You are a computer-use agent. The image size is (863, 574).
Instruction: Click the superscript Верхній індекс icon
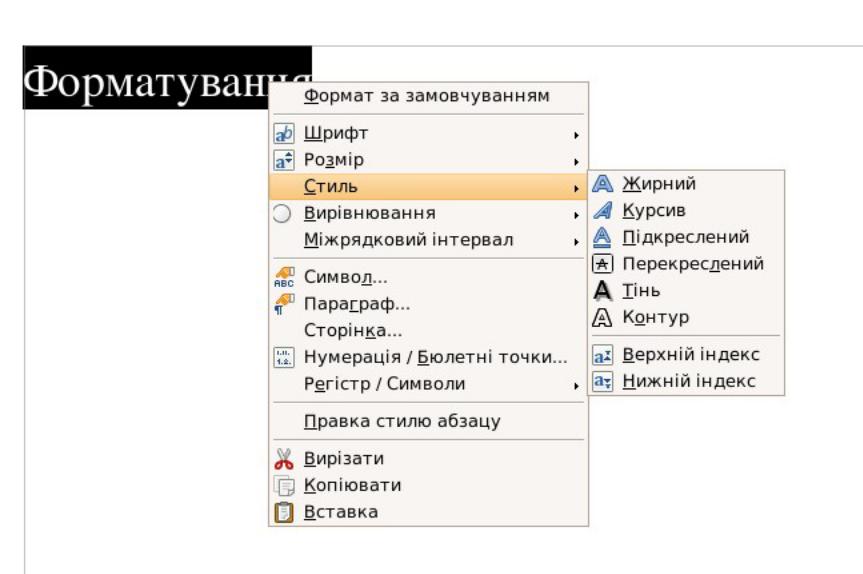[602, 356]
